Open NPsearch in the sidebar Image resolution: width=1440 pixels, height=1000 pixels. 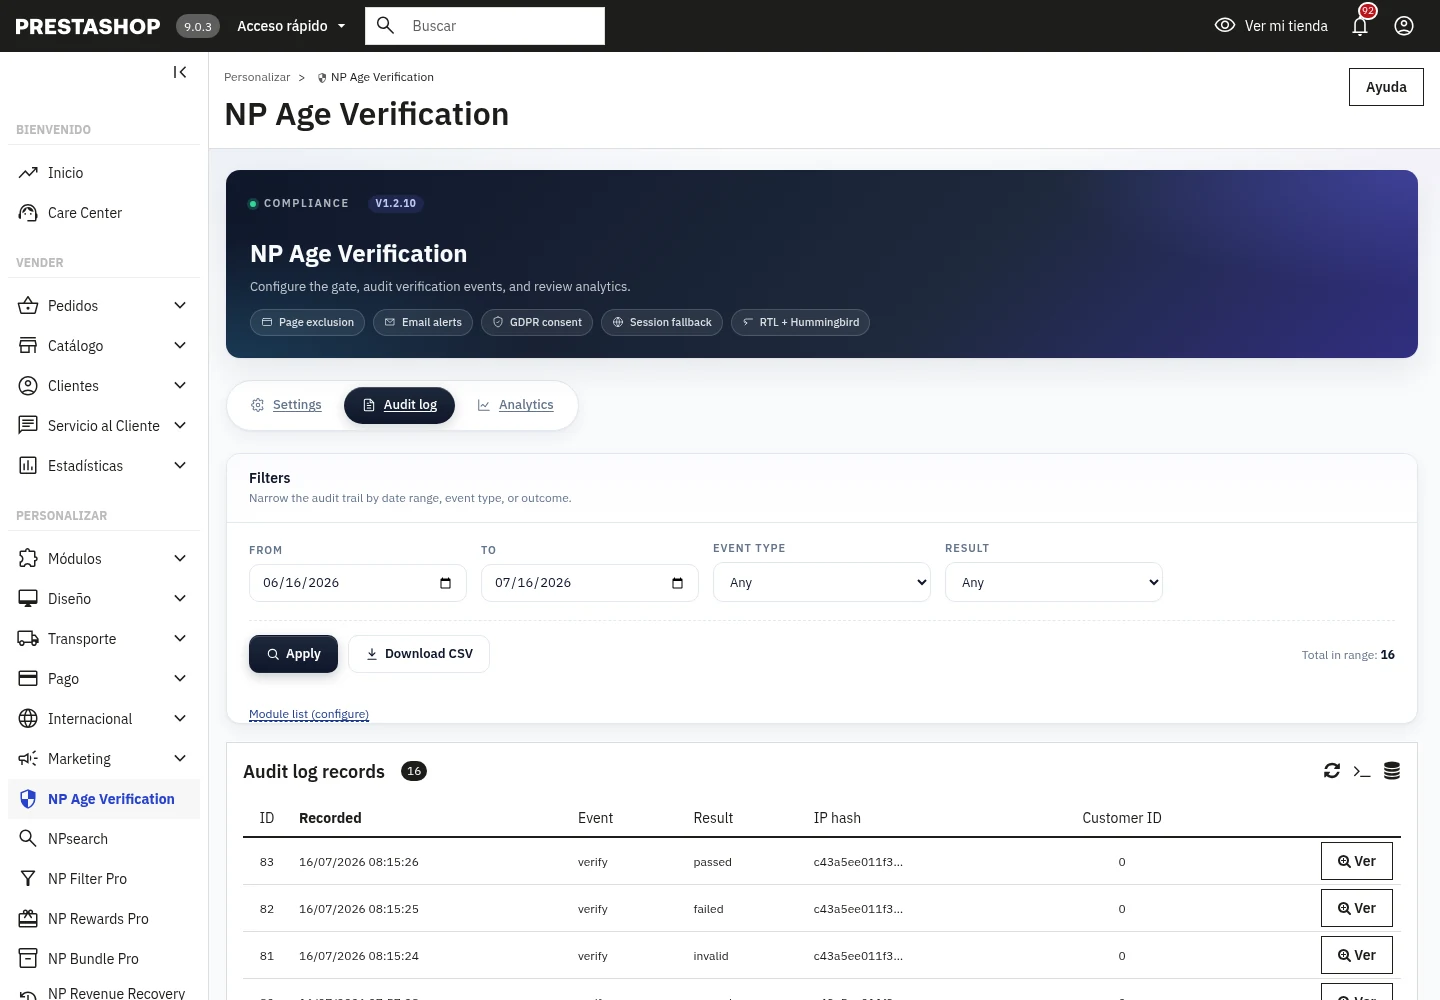pyautogui.click(x=104, y=839)
